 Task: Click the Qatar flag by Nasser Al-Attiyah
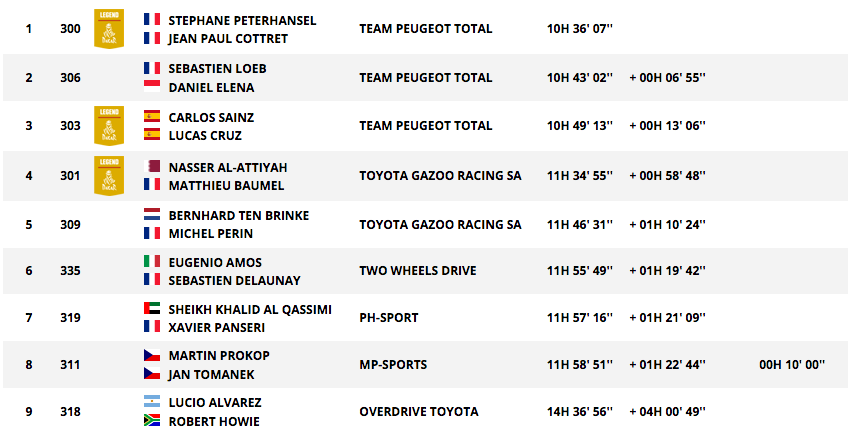(x=152, y=167)
